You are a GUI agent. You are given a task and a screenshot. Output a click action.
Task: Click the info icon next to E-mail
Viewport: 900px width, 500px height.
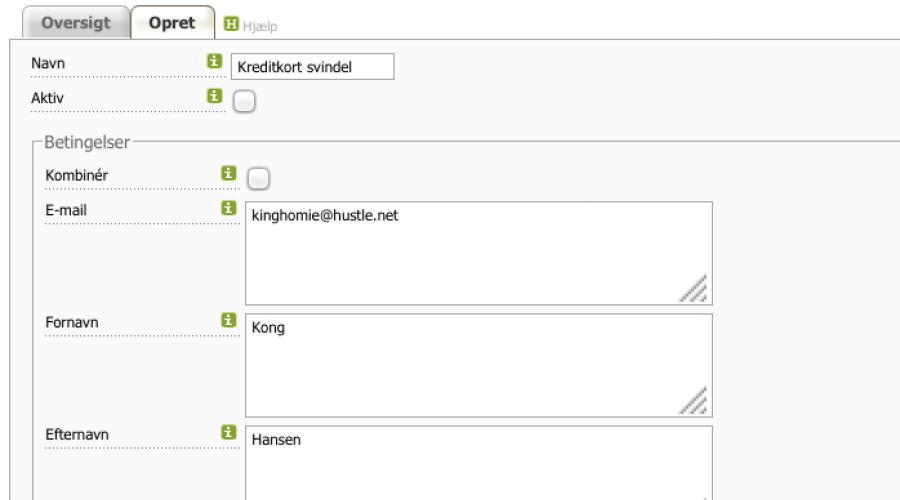click(x=229, y=208)
